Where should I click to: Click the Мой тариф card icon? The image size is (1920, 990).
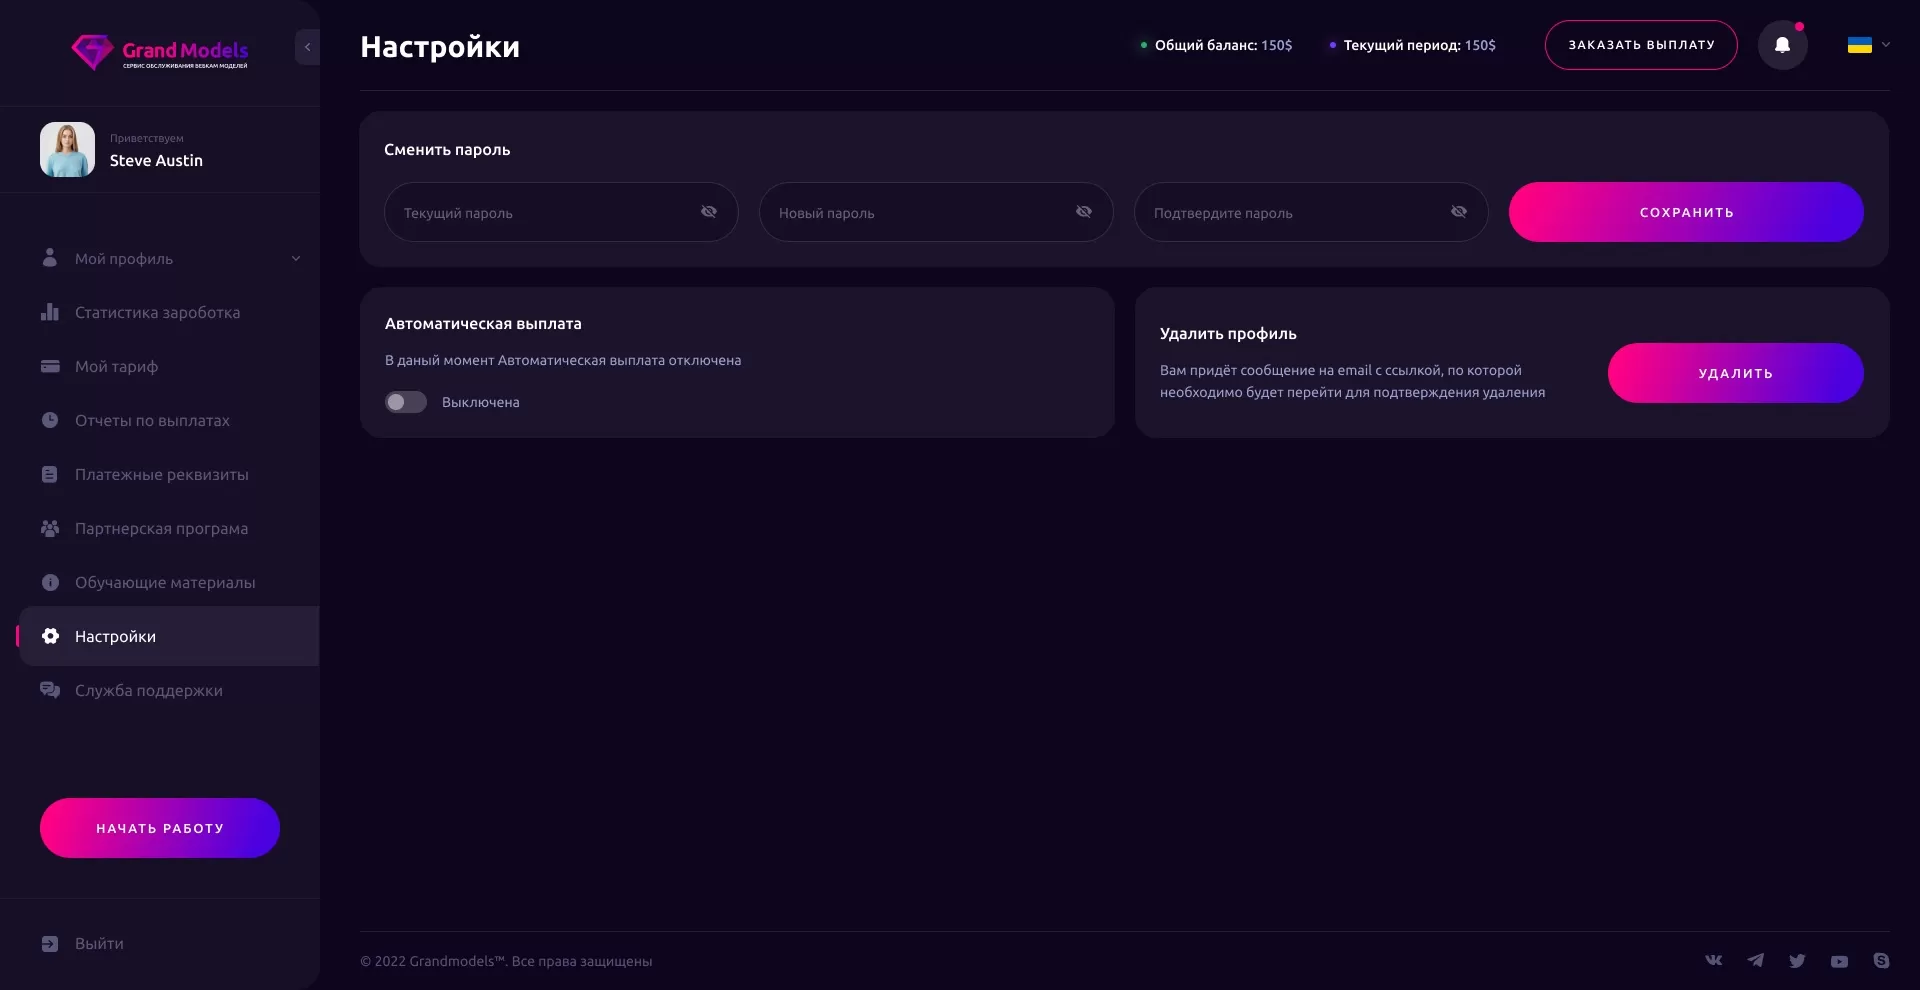click(50, 366)
